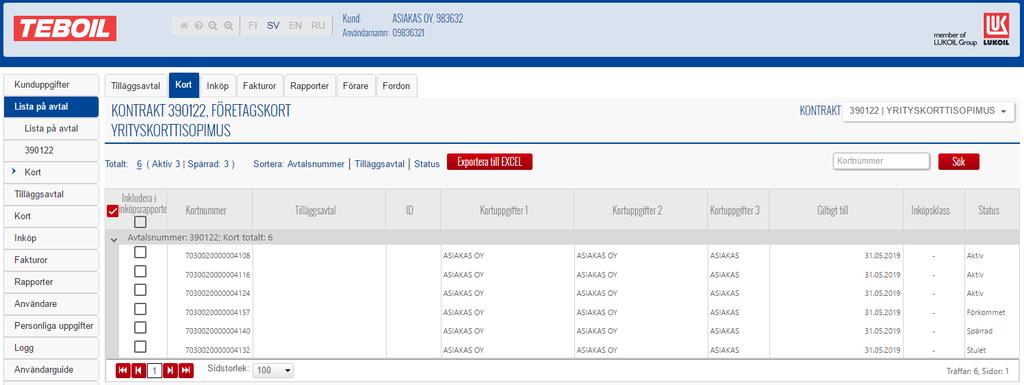The image size is (1024, 385).
Task: Click the page number input box
Action: pos(154,371)
